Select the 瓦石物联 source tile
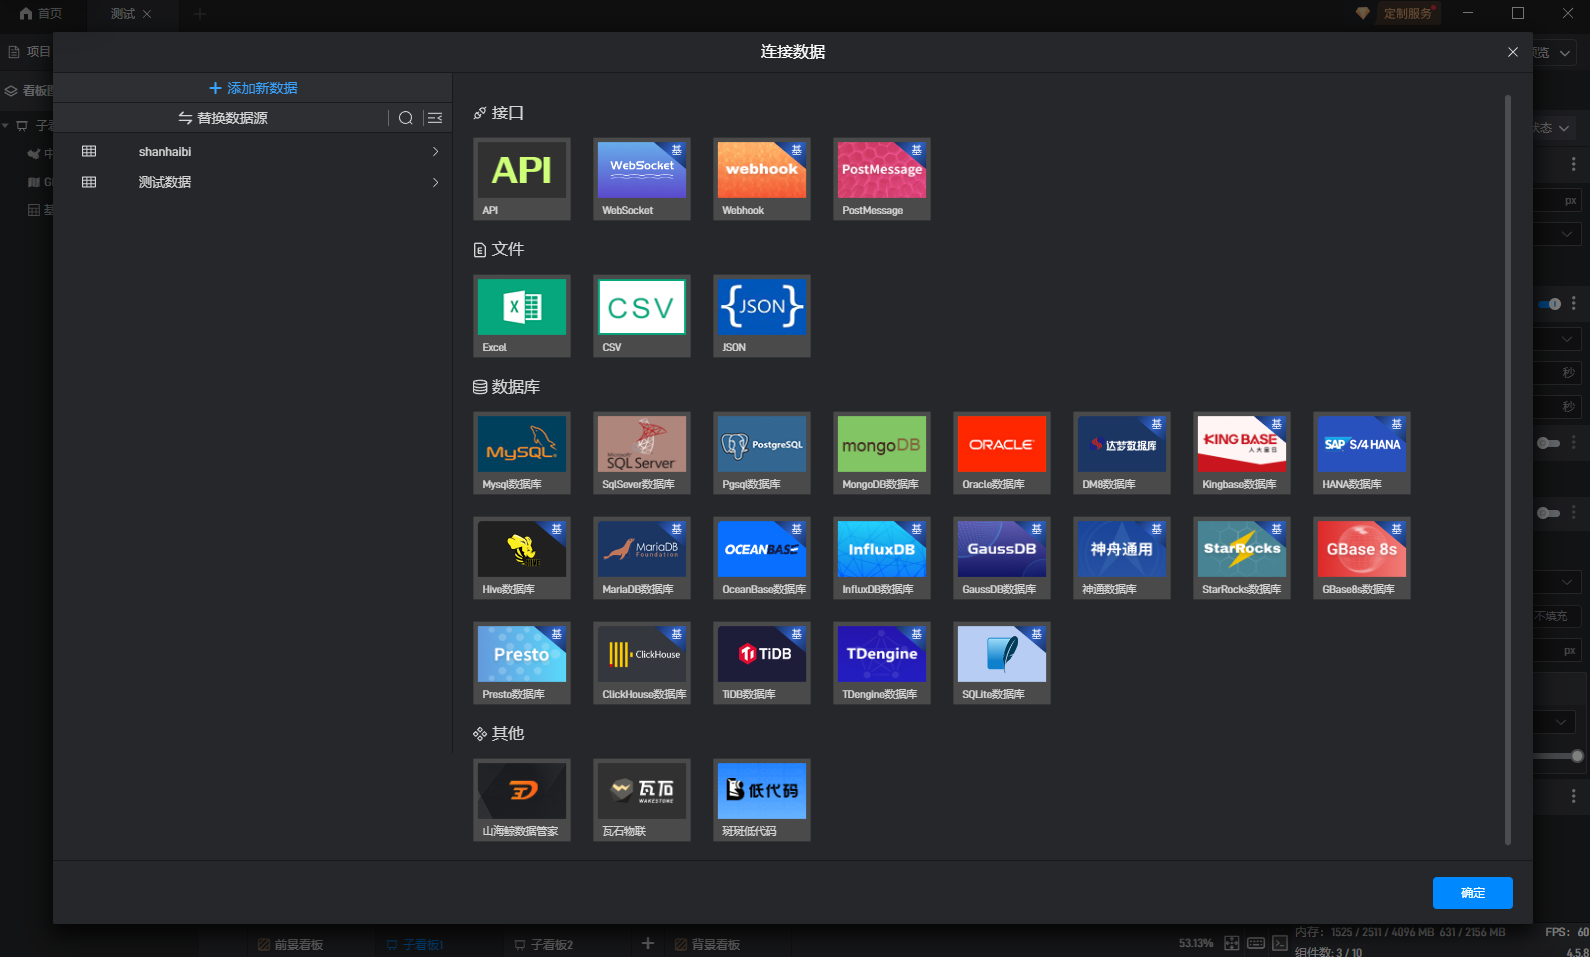Screen dimensions: 1590x957 coord(642,800)
